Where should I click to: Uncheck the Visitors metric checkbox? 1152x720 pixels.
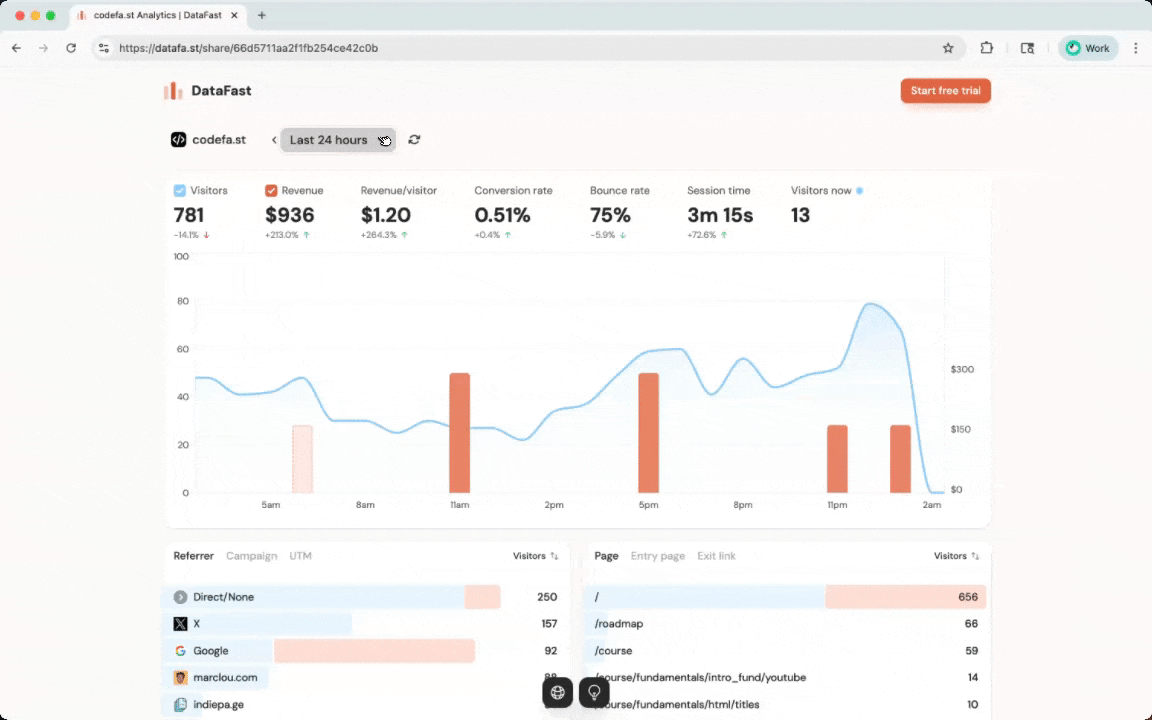click(180, 190)
